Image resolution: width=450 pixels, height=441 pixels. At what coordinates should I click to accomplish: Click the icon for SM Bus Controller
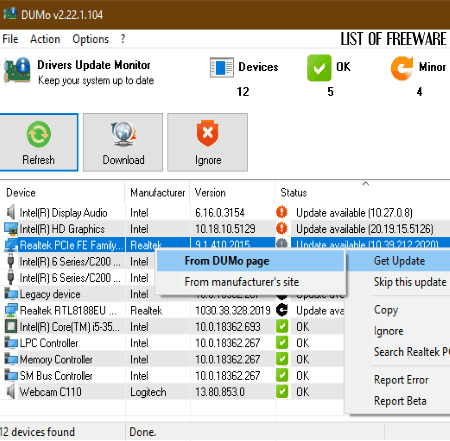pyautogui.click(x=11, y=375)
